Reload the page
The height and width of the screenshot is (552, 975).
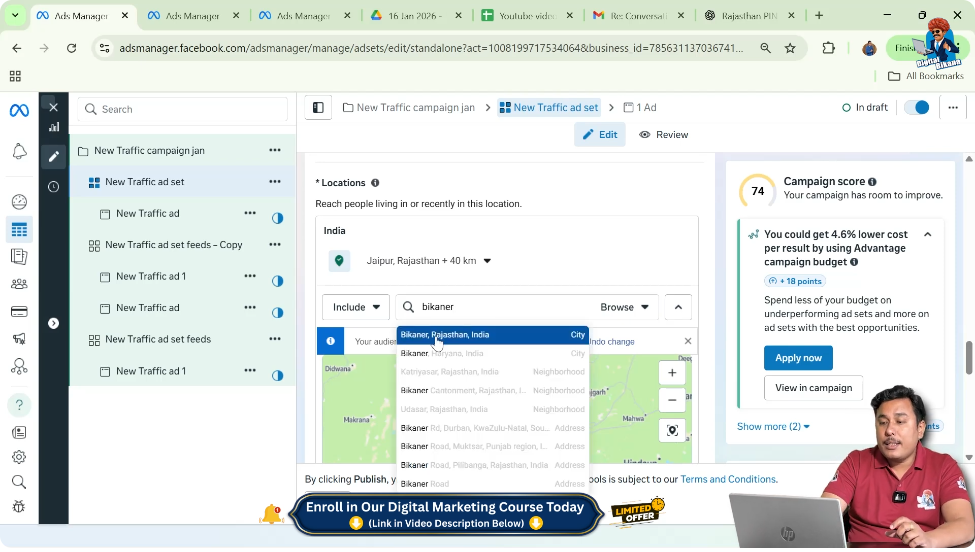click(72, 48)
